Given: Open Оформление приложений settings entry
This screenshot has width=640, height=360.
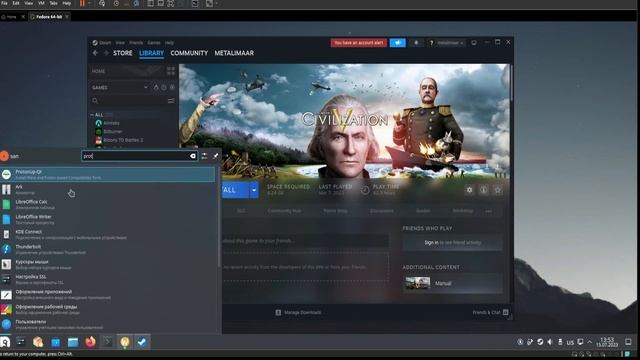Looking at the screenshot, I should pyautogui.click(x=108, y=295).
